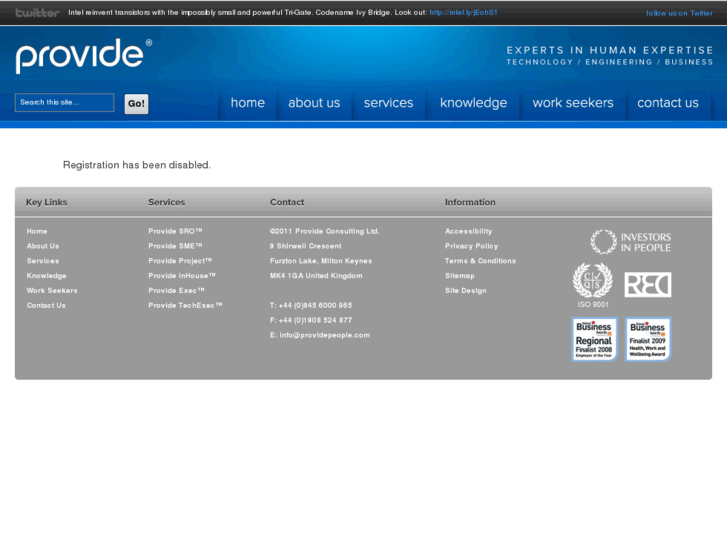
Task: Open footer Home link
Action: click(37, 231)
